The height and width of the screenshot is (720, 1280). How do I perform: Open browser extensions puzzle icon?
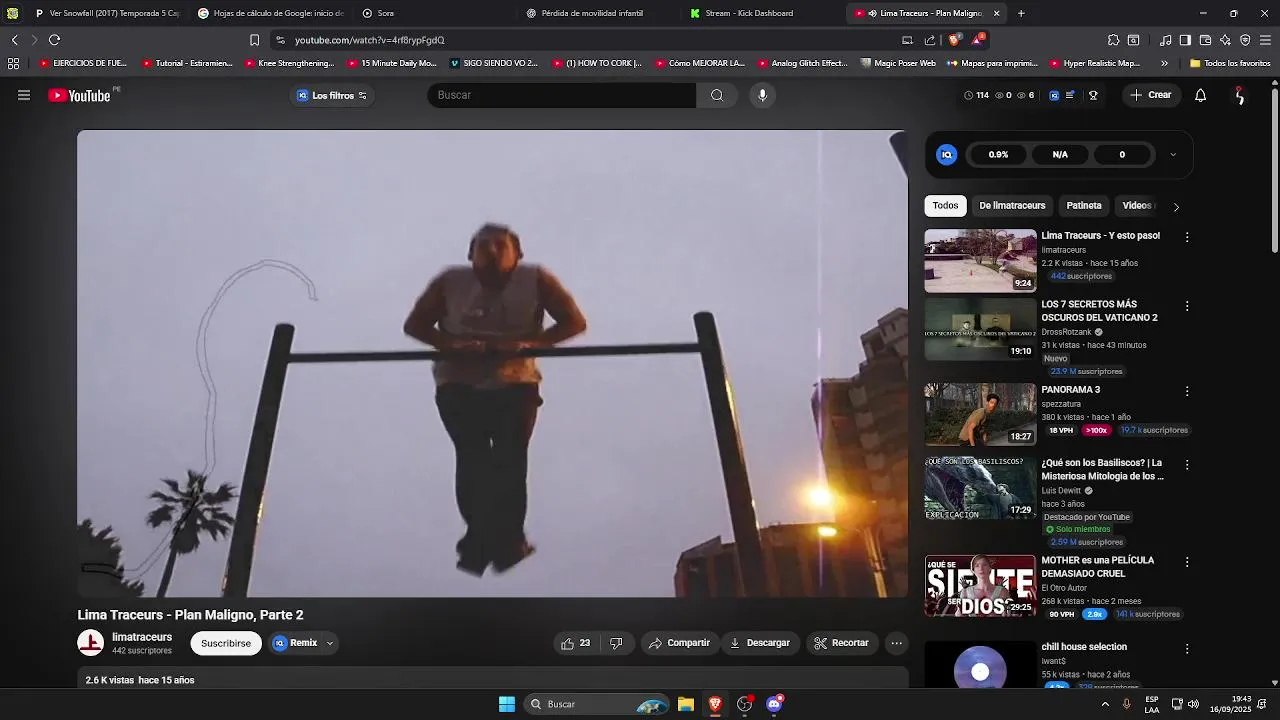(1113, 40)
